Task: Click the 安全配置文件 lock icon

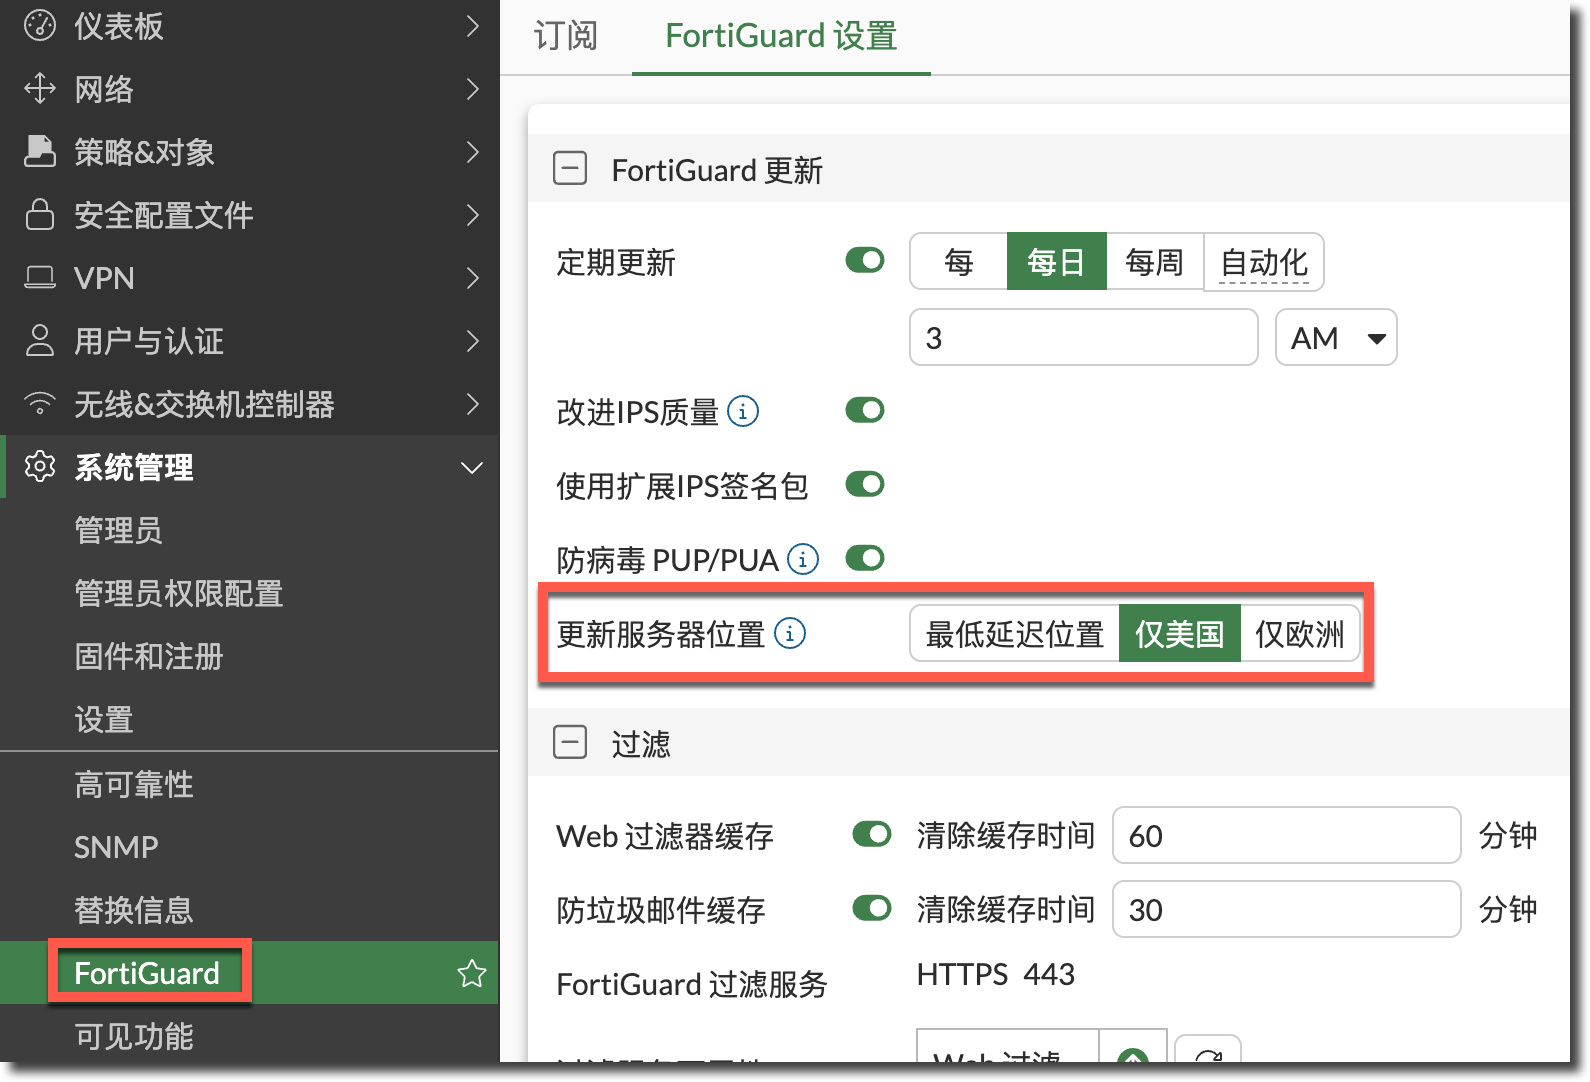Action: pyautogui.click(x=40, y=215)
